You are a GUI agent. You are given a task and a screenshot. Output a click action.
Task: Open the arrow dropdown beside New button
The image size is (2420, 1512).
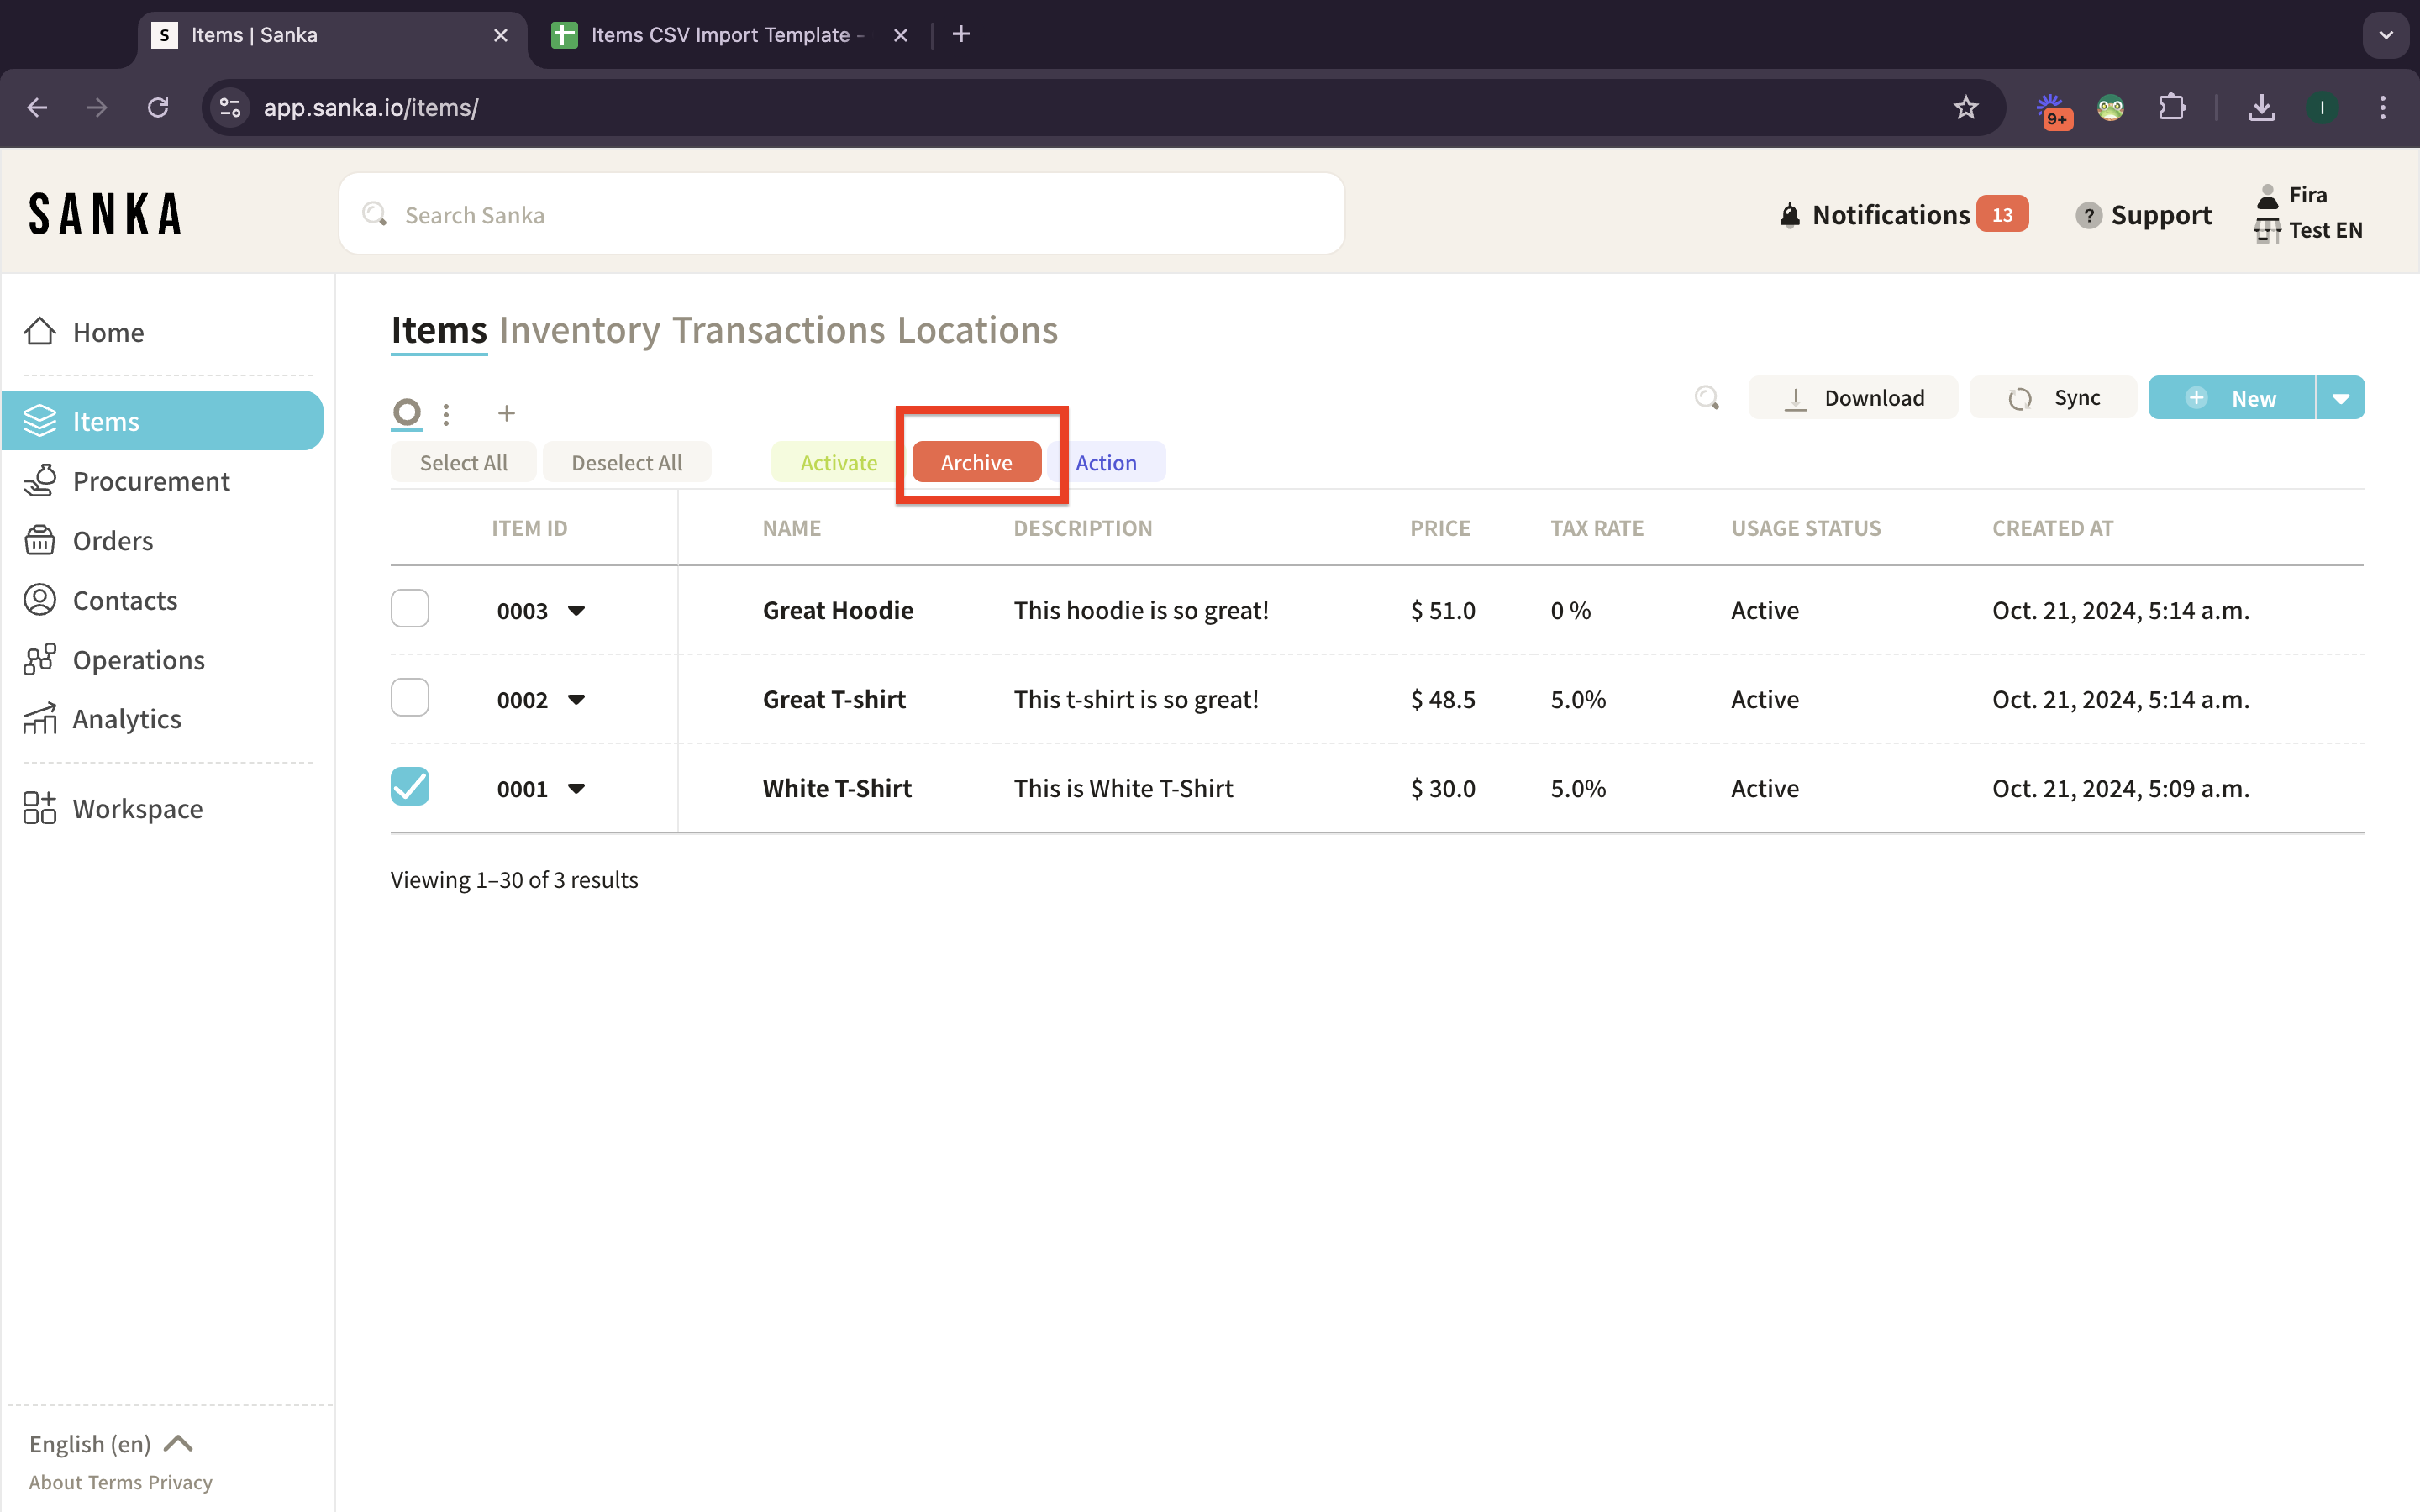[x=2340, y=398]
